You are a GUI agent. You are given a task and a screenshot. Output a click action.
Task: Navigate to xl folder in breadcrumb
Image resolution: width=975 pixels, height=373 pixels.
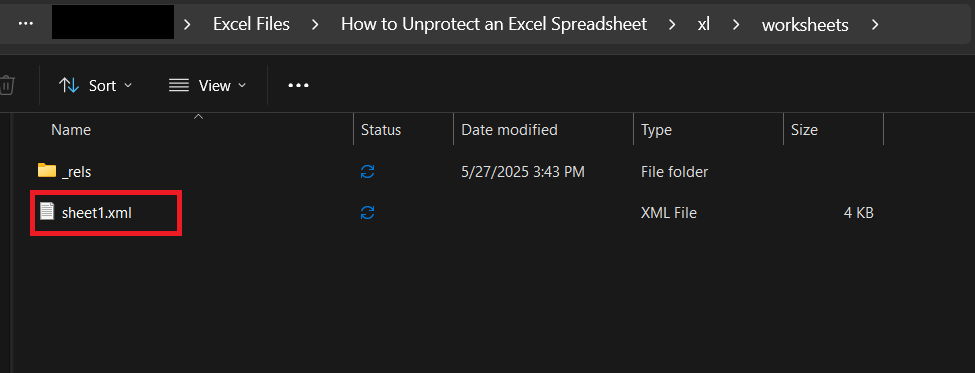pos(704,24)
